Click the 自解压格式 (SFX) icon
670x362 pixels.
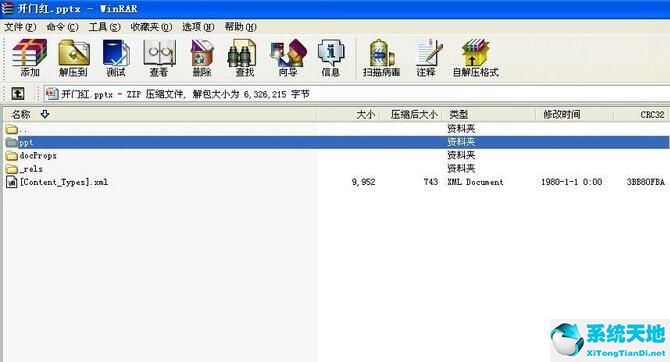pyautogui.click(x=476, y=58)
